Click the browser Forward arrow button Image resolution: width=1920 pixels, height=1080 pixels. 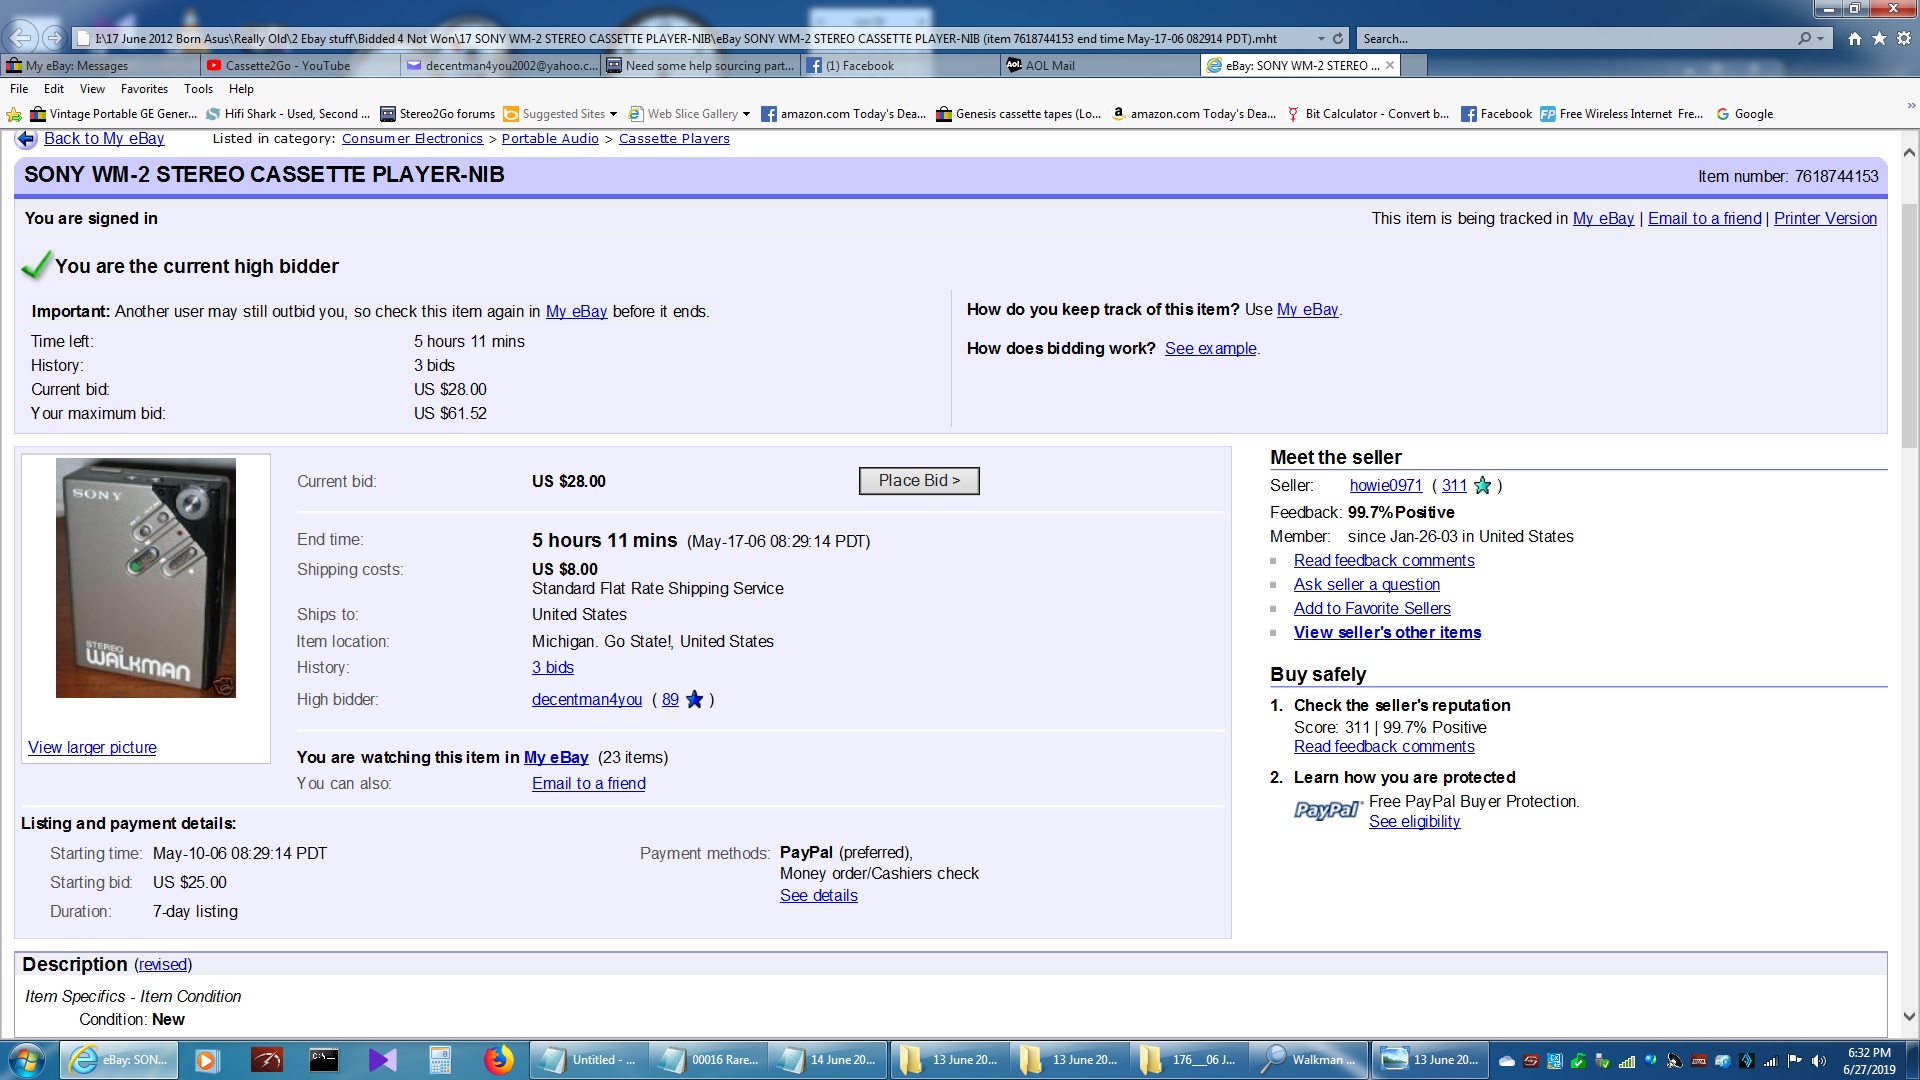[x=54, y=38]
